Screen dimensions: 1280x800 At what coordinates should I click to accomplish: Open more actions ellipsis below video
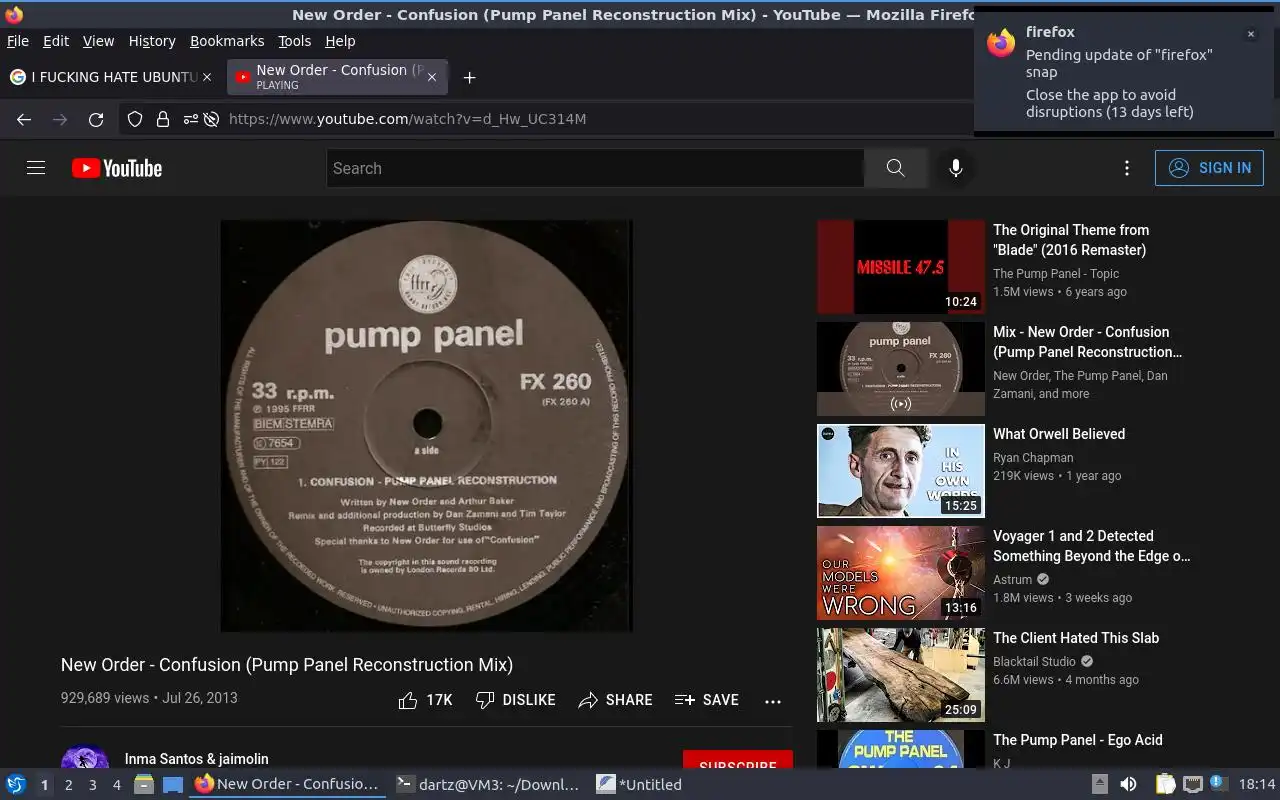[x=773, y=701]
